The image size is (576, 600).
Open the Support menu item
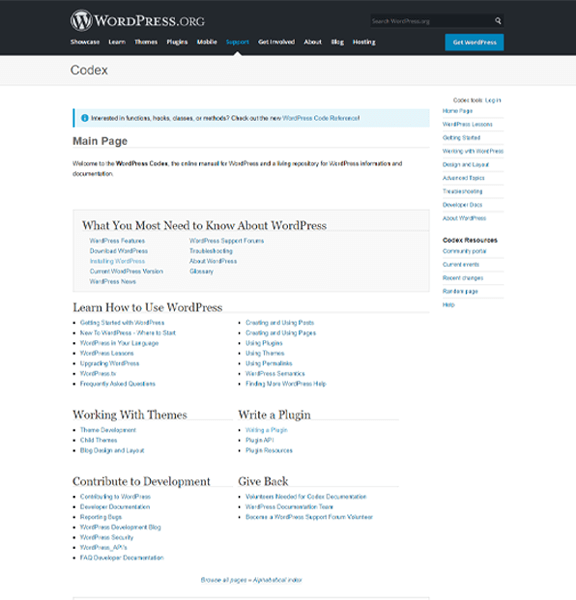(x=237, y=42)
